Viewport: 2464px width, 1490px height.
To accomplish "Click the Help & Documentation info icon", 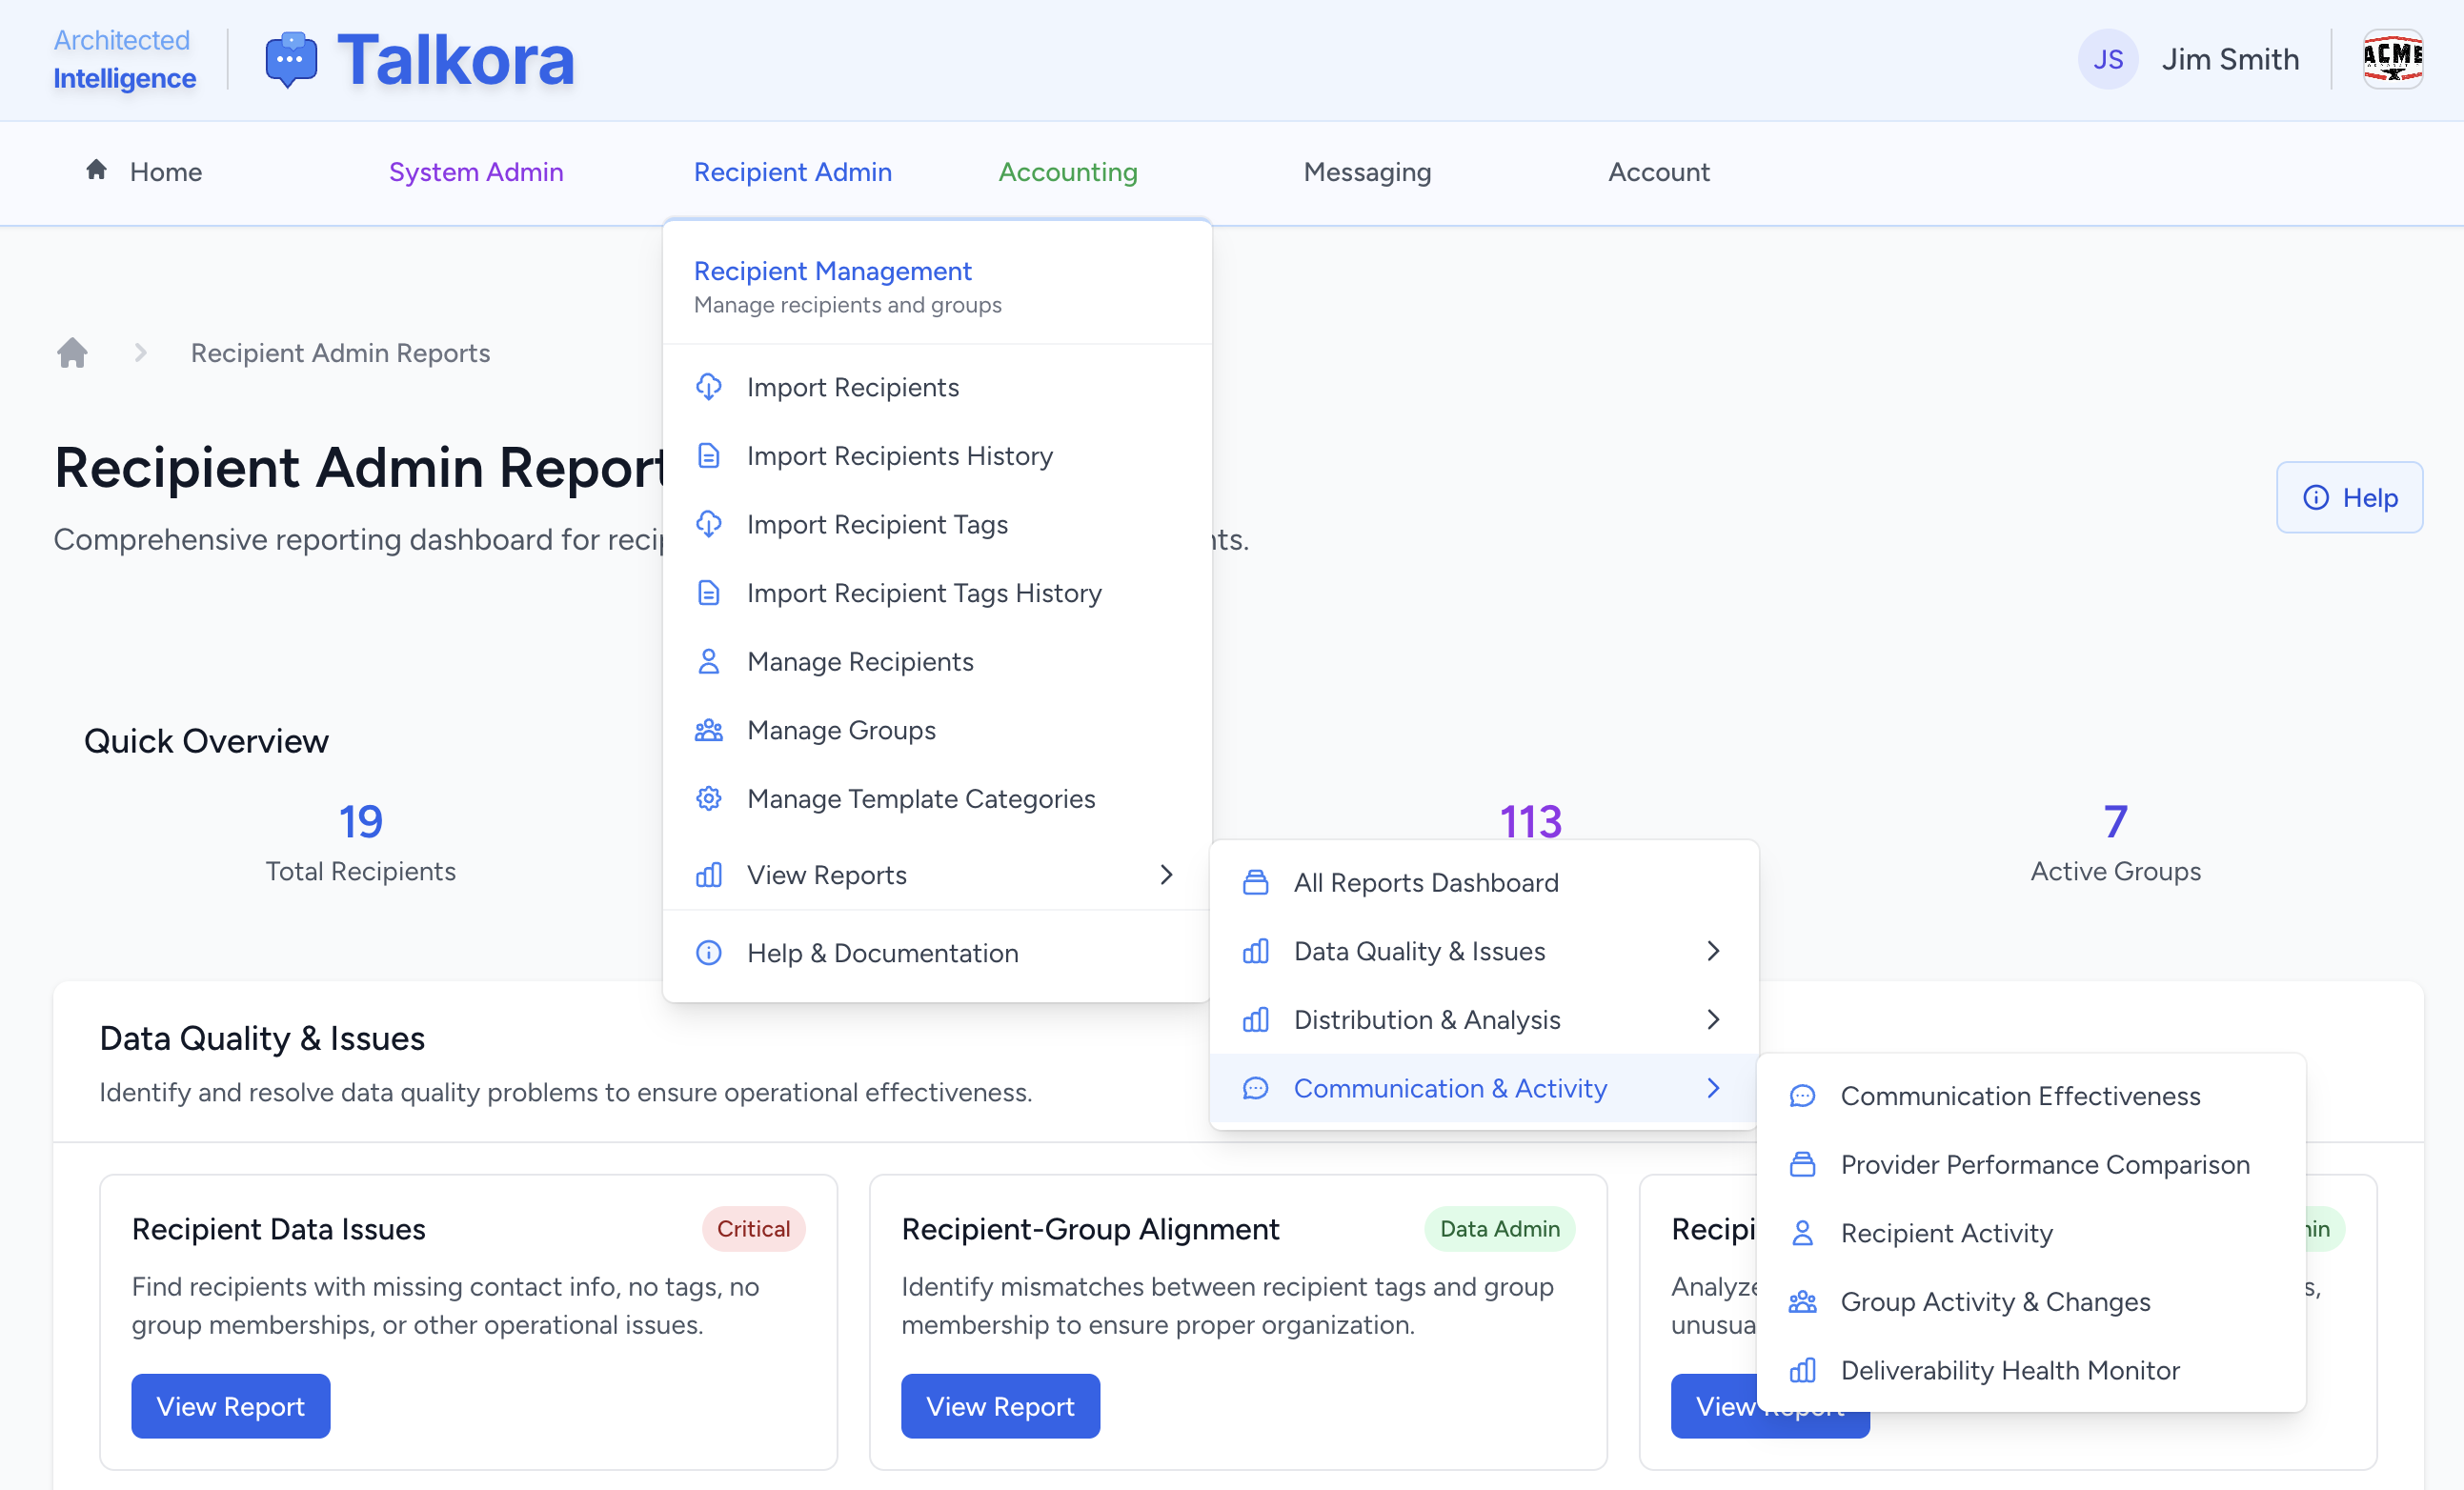I will click(x=709, y=953).
